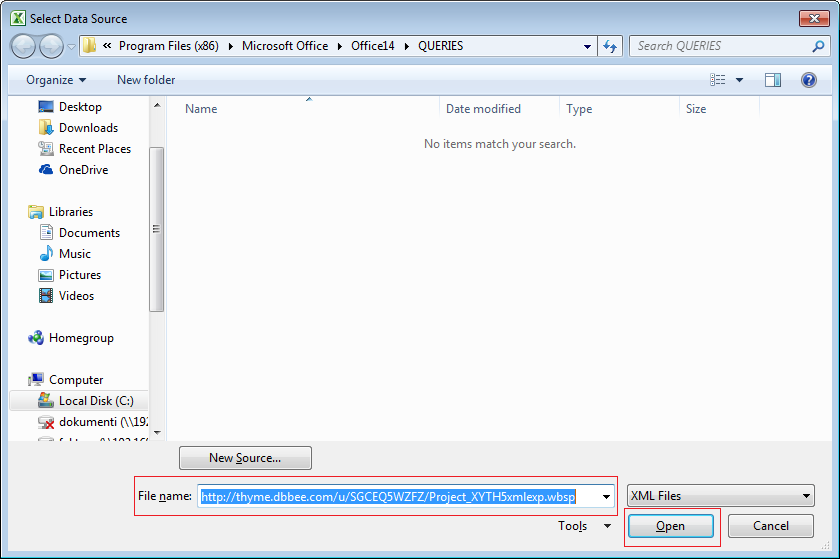This screenshot has width=840, height=559.
Task: Open the Organize menu
Action: (x=56, y=80)
